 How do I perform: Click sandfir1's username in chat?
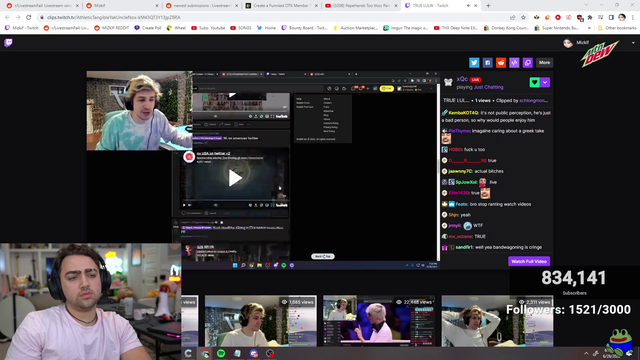pos(464,247)
